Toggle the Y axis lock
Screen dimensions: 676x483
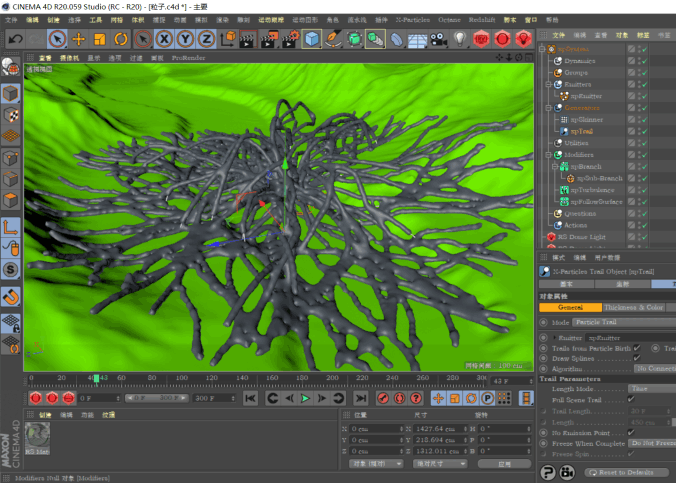[185, 39]
